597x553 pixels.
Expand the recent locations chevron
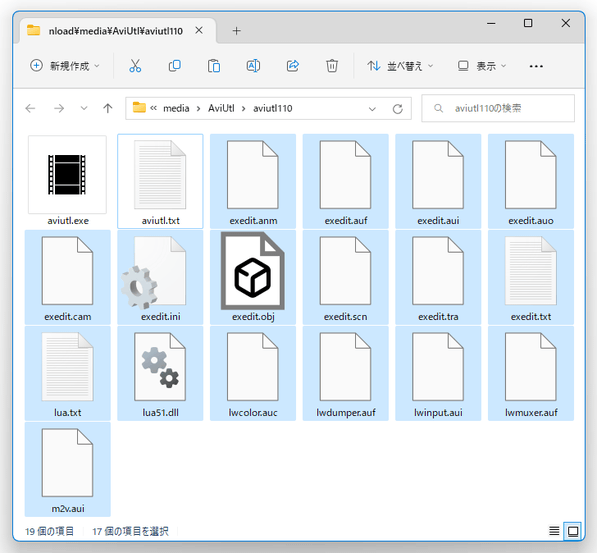tap(84, 109)
